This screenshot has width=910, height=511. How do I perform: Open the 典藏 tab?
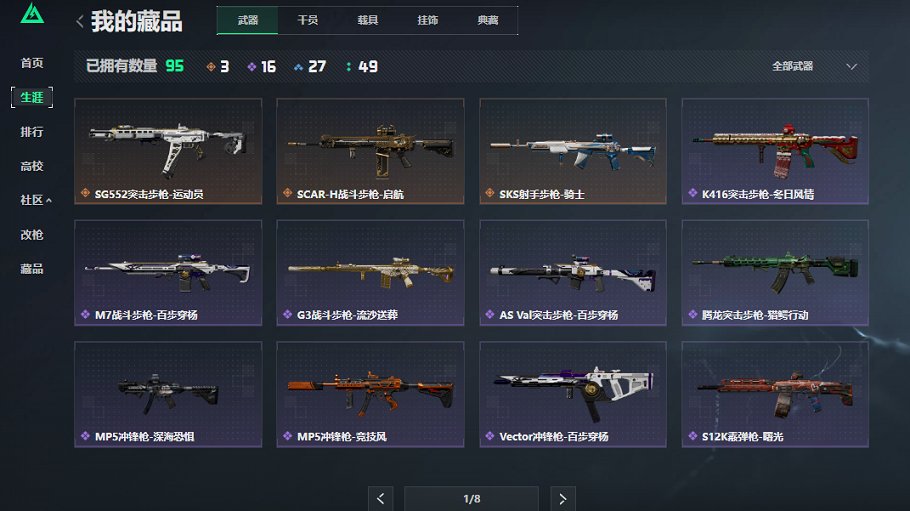tap(488, 20)
